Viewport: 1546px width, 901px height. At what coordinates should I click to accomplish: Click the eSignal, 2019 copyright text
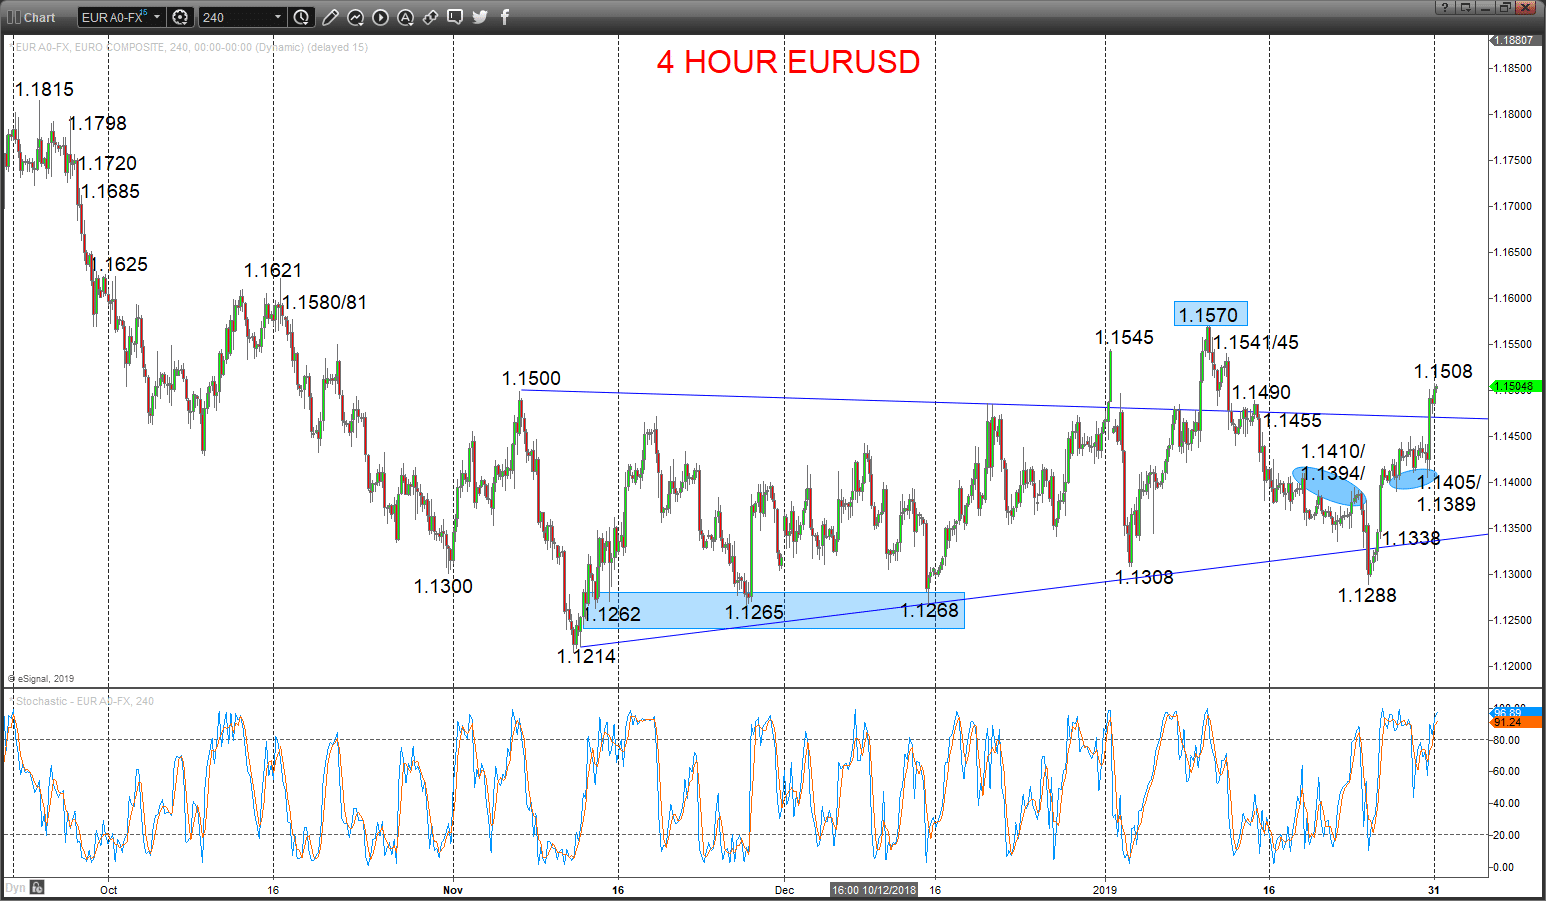point(41,678)
